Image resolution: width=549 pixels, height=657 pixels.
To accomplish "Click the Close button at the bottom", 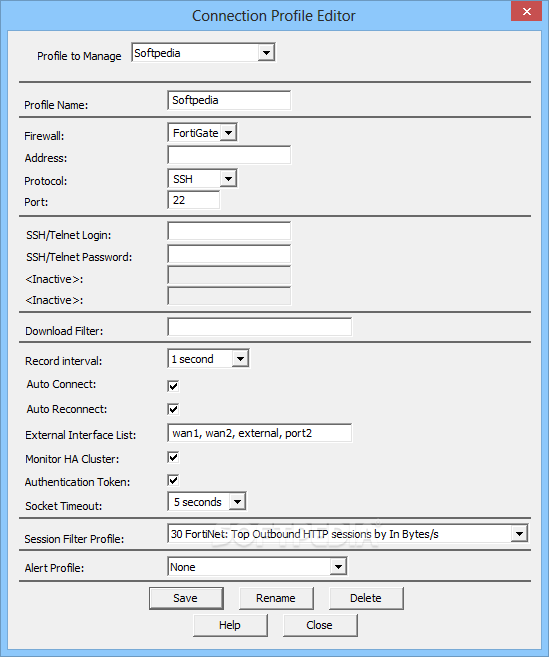I will (x=320, y=625).
